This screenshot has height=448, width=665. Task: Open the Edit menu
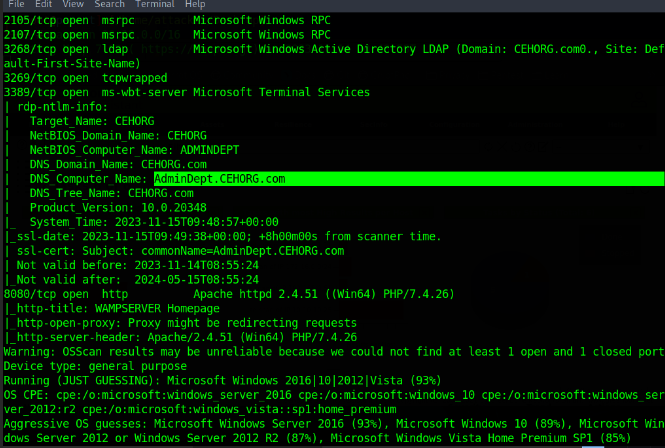44,5
